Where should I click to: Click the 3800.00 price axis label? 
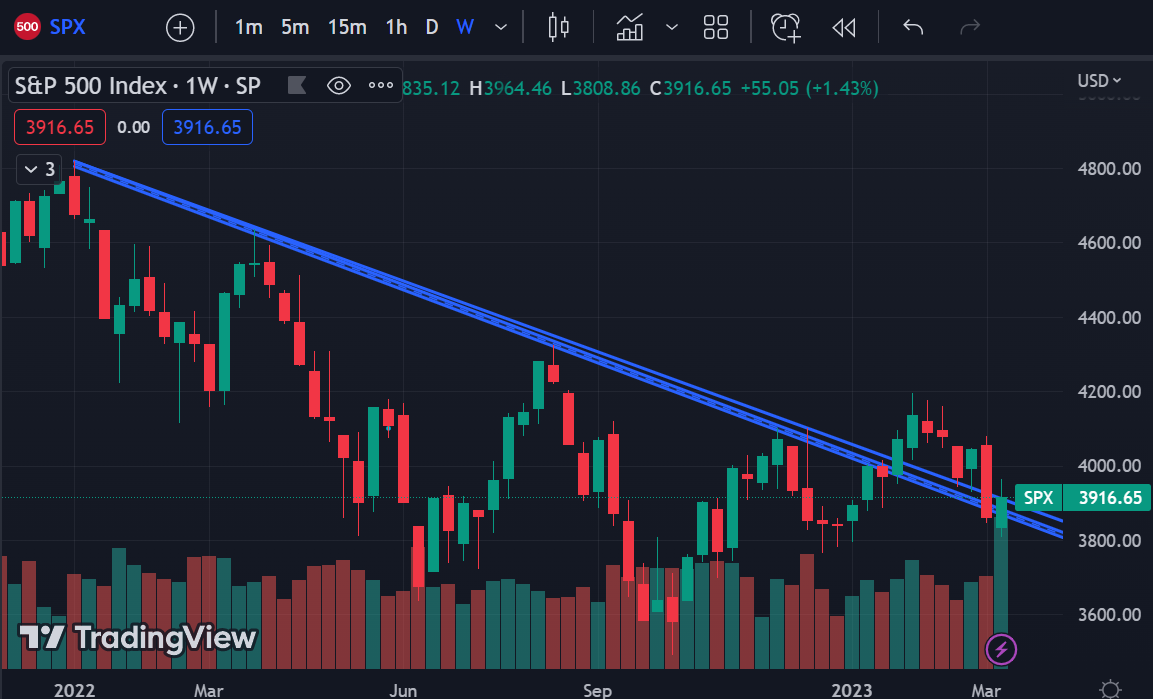pyautogui.click(x=1109, y=540)
